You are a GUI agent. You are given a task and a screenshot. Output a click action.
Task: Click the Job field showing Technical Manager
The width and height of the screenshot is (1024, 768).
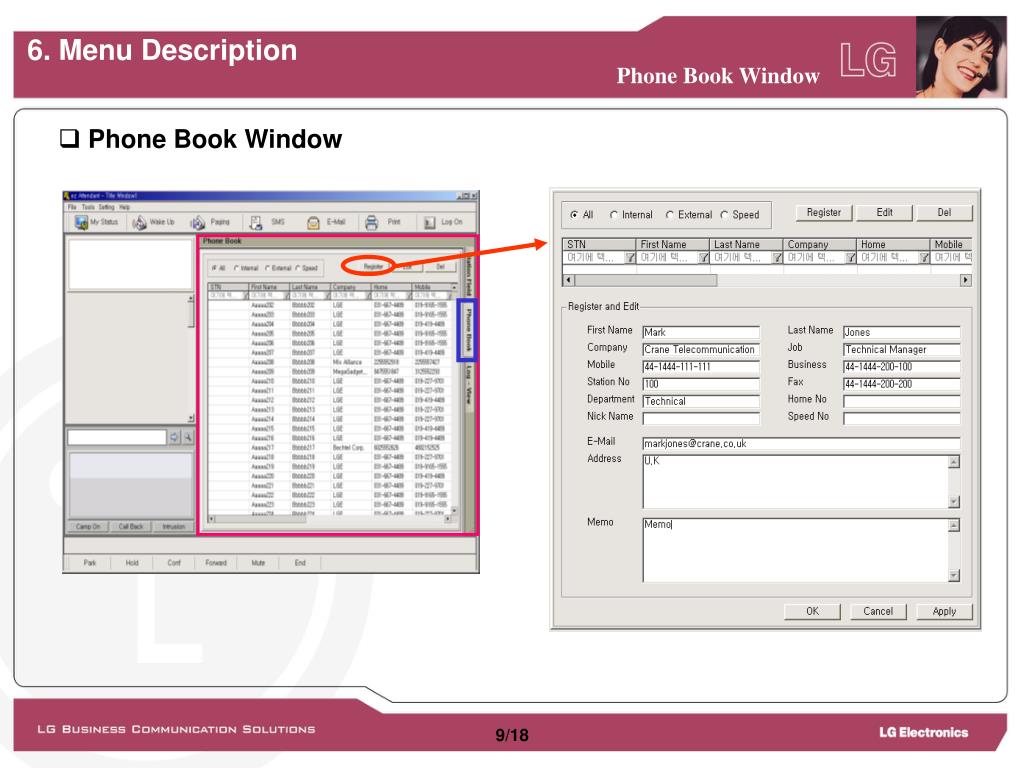901,349
